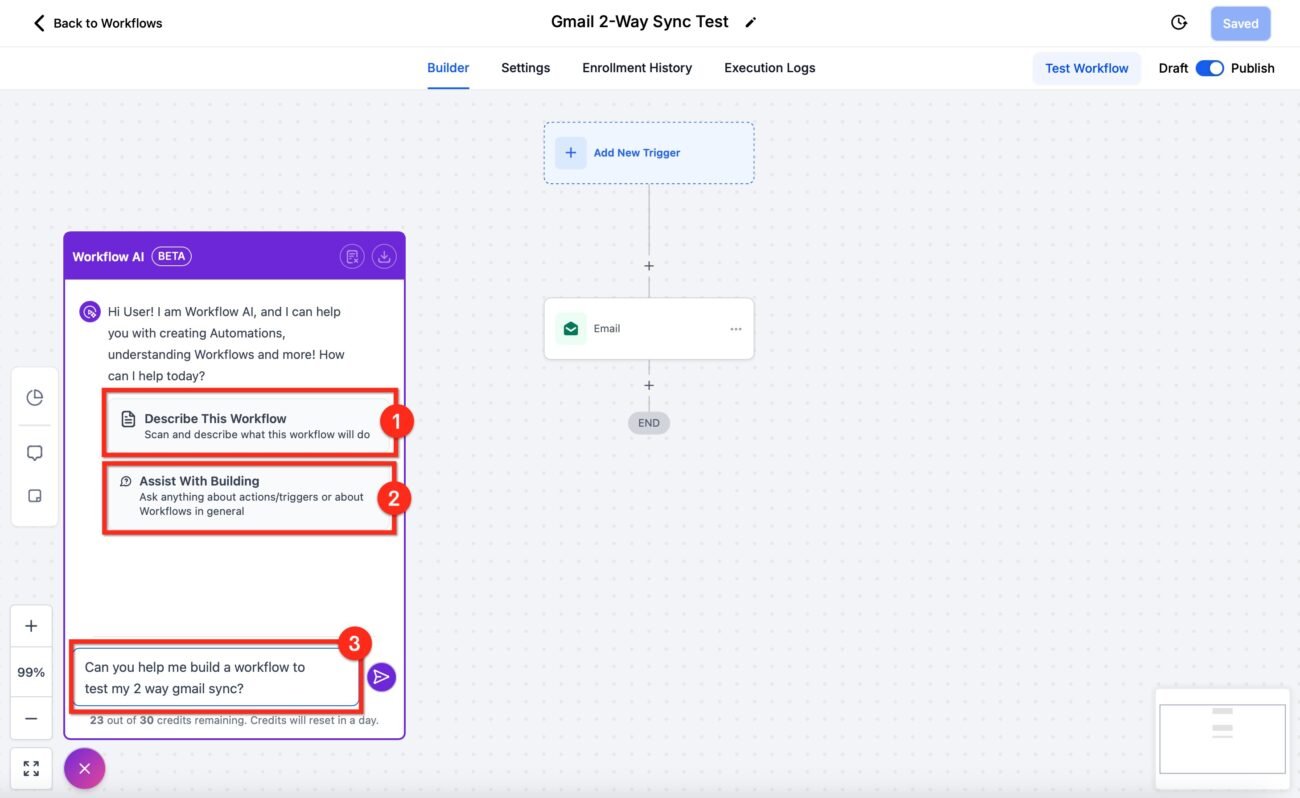Click the send message arrow in Workflow AI

click(381, 676)
